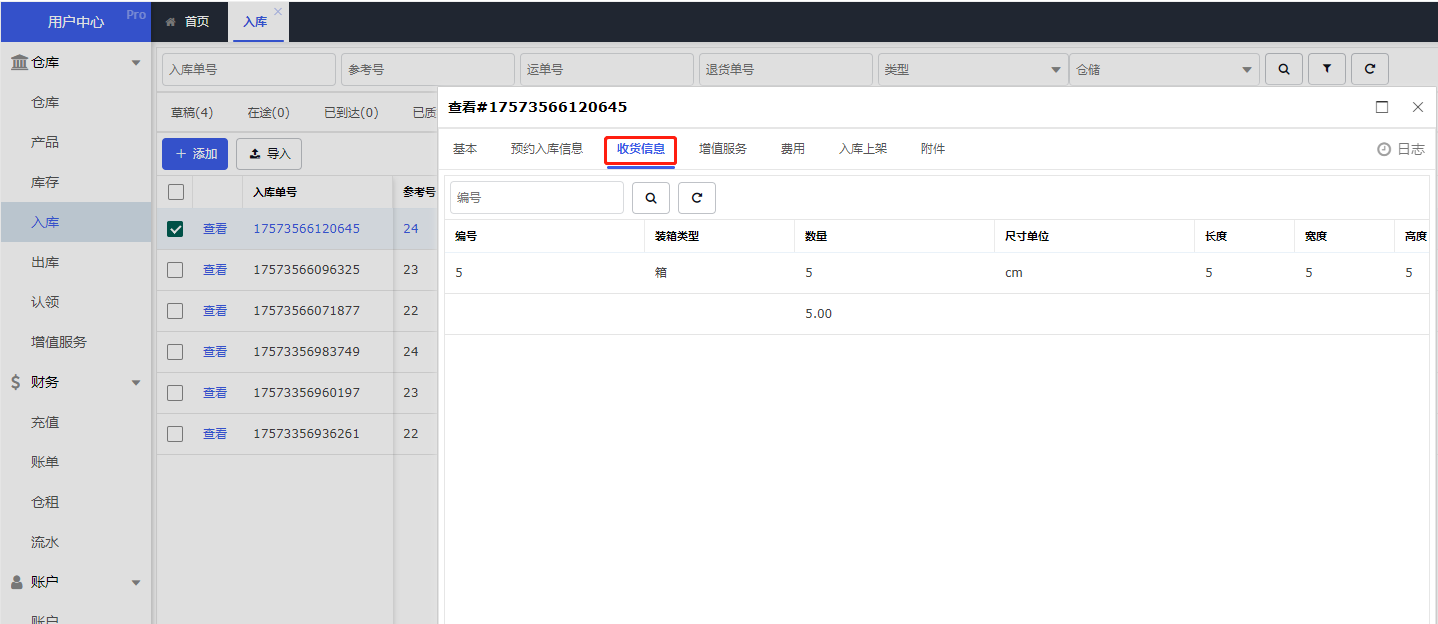Click the refresh icon in the top filter bar

tap(1370, 69)
